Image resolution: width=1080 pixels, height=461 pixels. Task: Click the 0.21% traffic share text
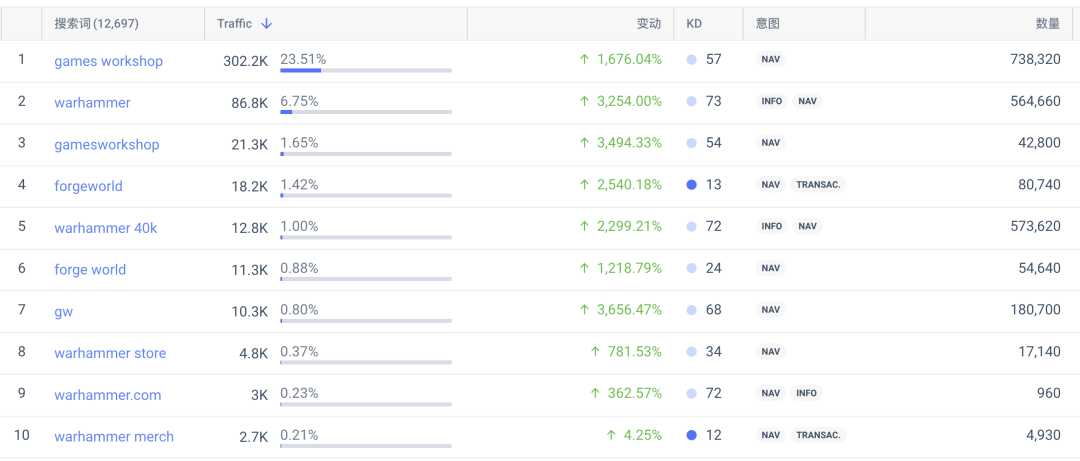299,435
